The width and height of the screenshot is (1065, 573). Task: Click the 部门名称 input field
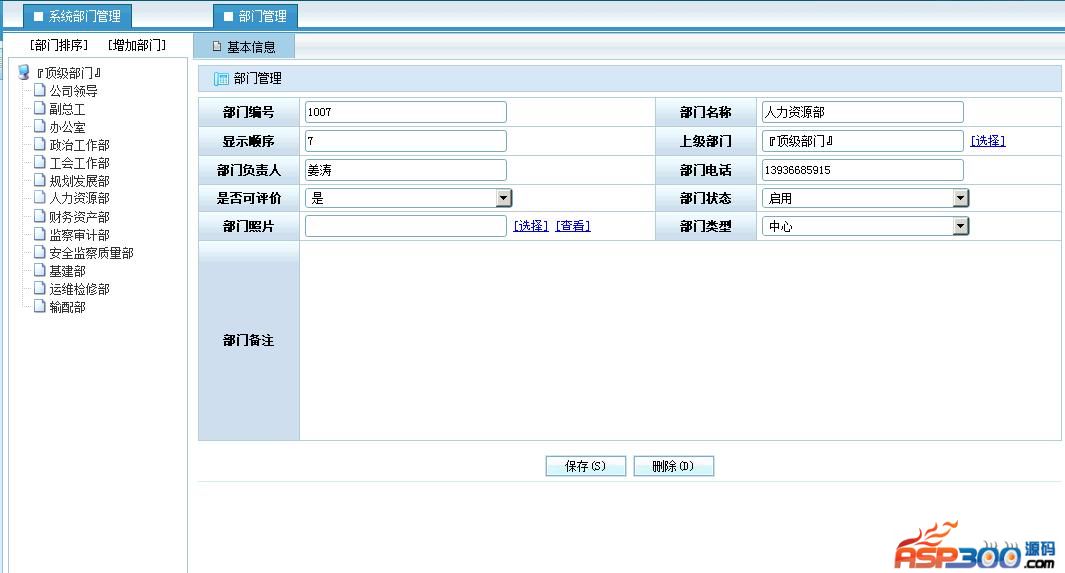(863, 112)
